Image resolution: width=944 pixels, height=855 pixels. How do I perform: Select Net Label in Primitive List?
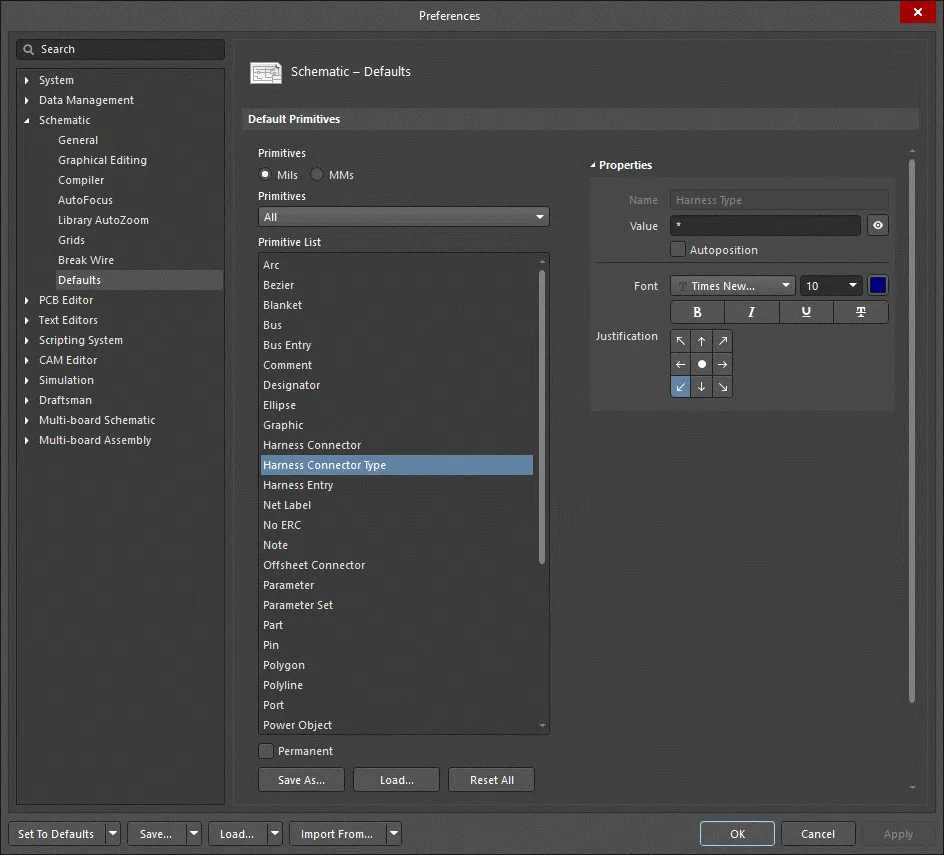tap(287, 505)
